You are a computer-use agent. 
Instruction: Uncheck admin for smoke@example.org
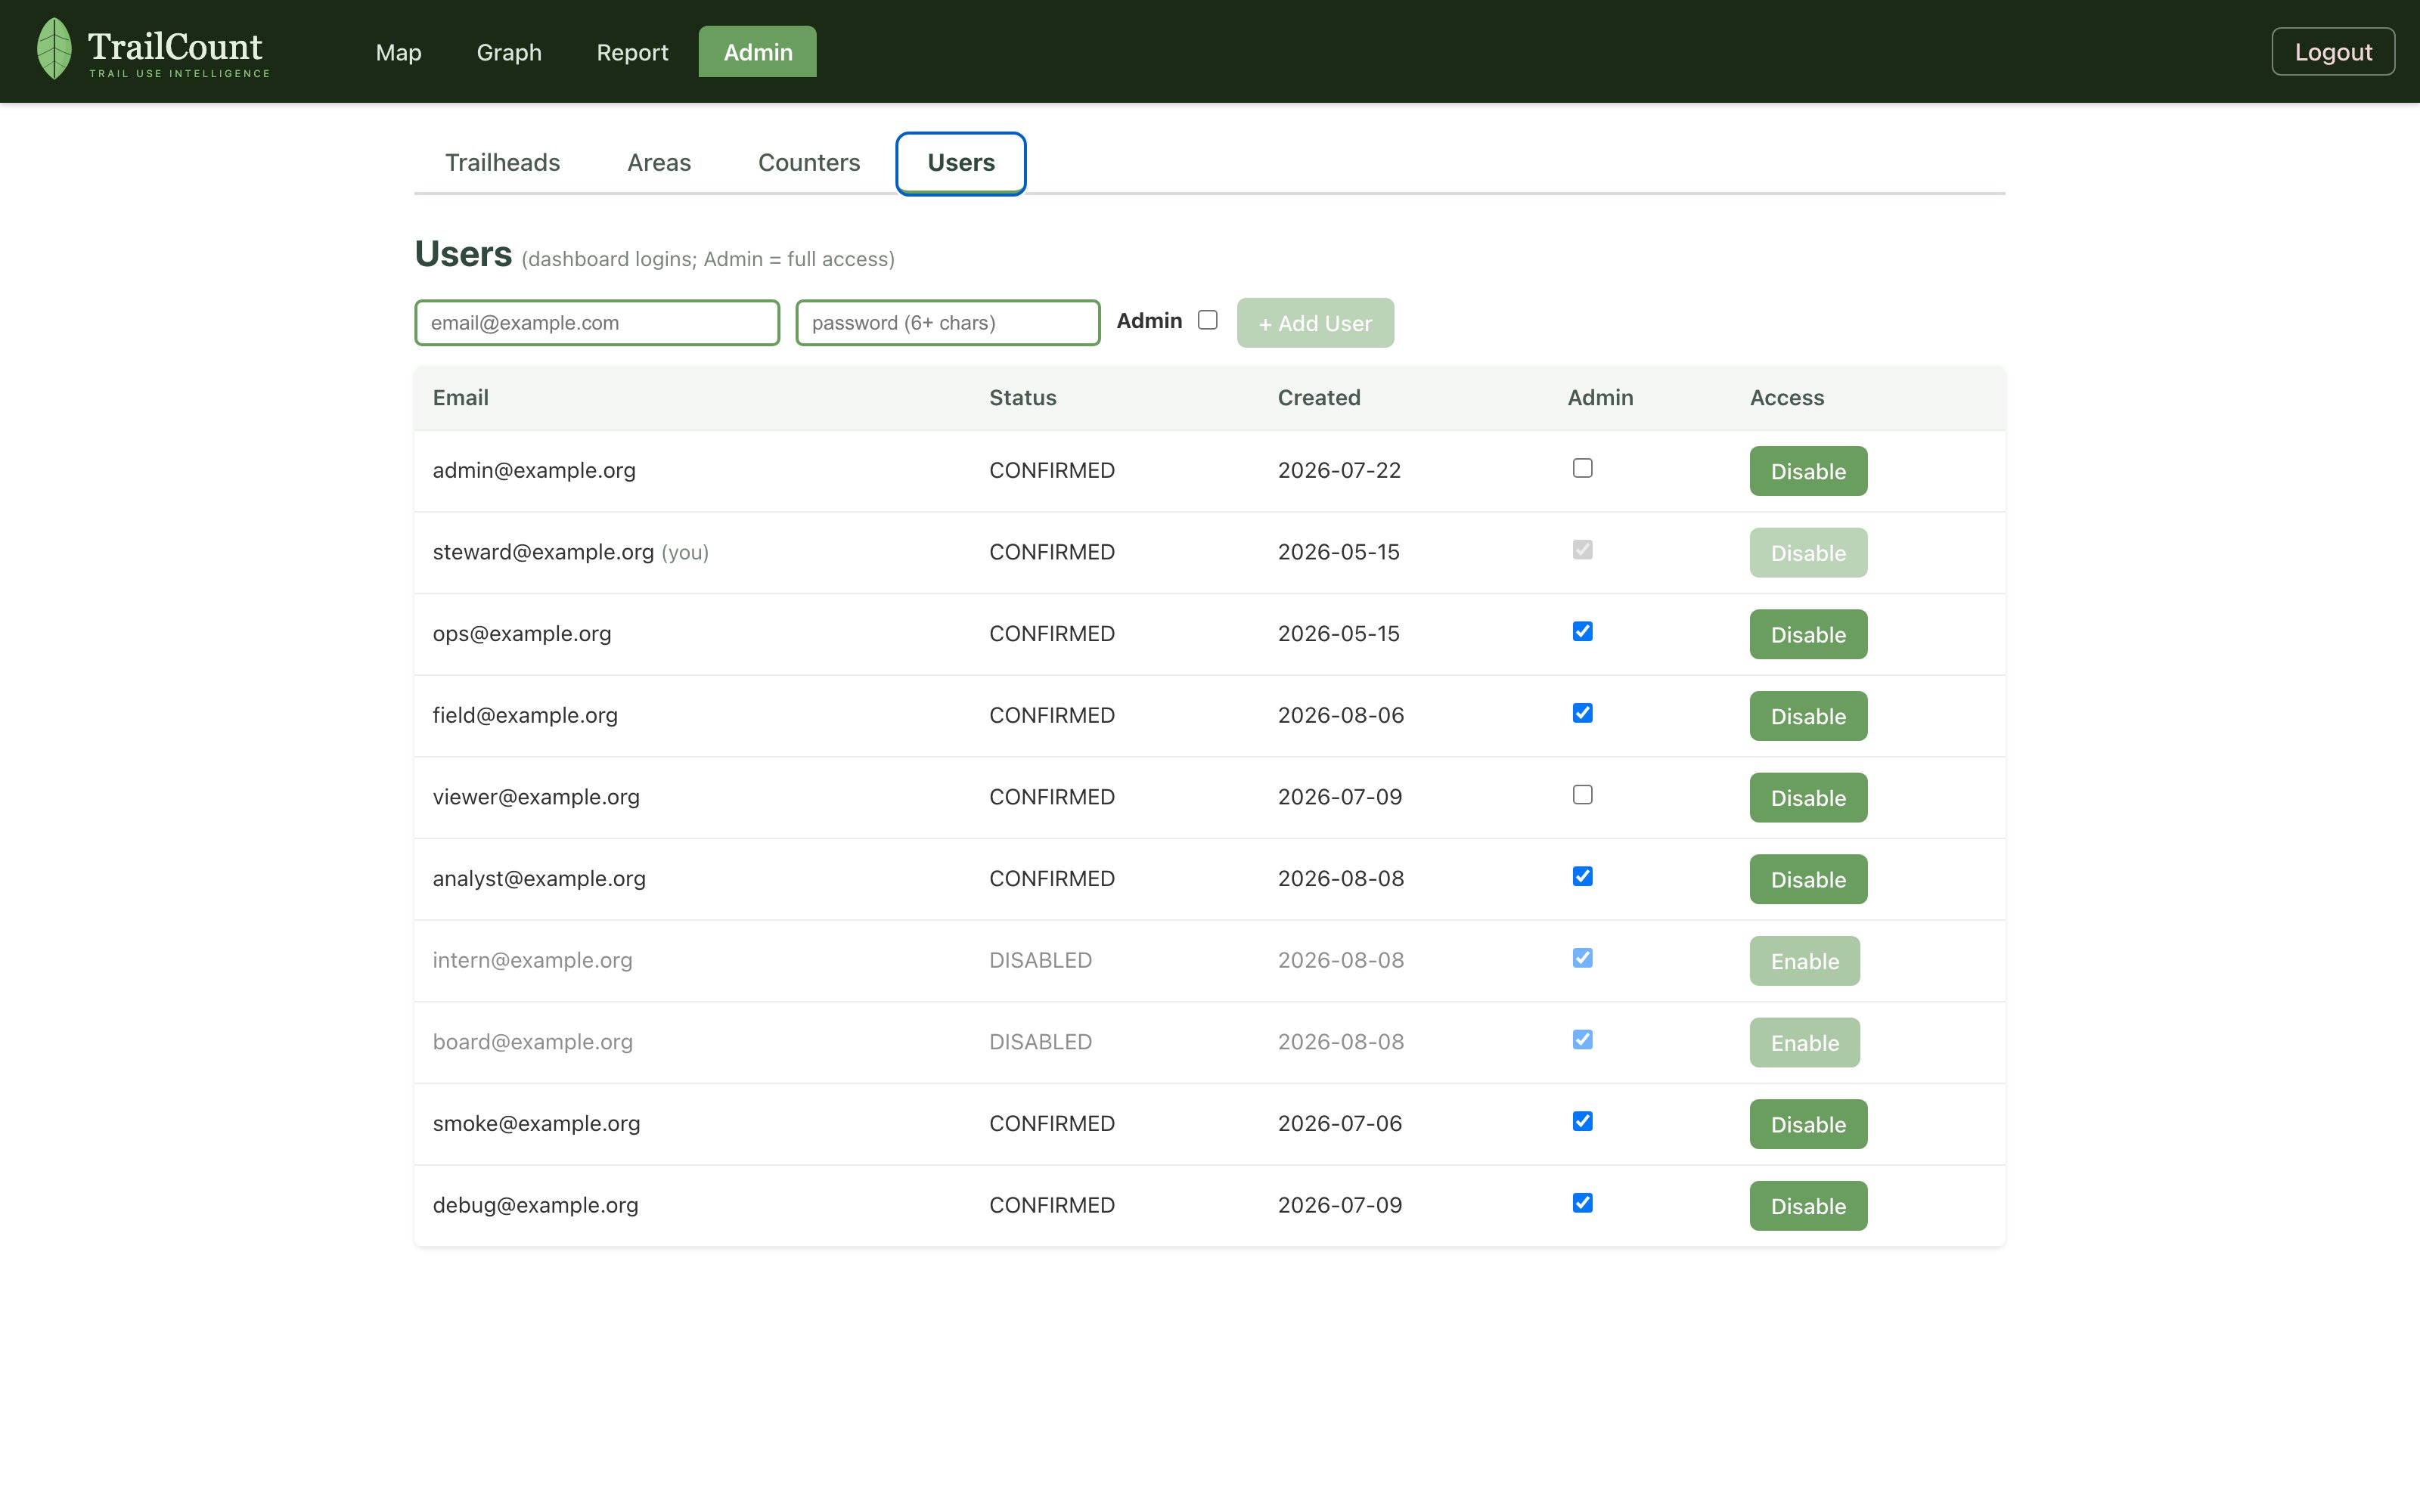1582,1121
